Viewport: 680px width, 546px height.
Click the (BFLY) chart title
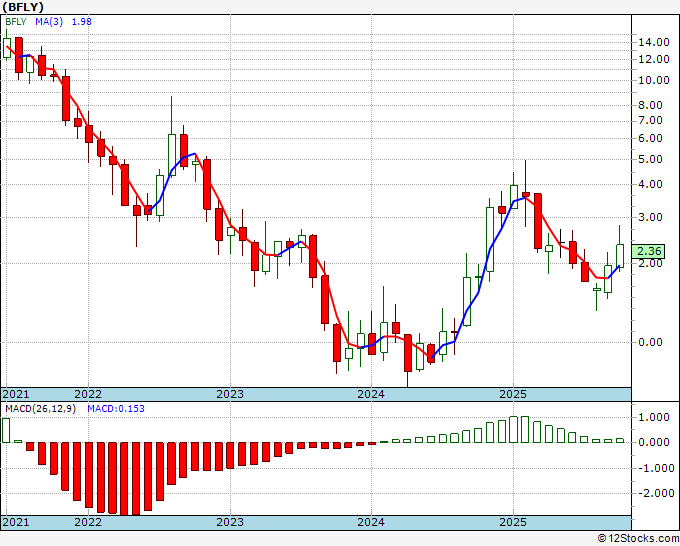23,7
